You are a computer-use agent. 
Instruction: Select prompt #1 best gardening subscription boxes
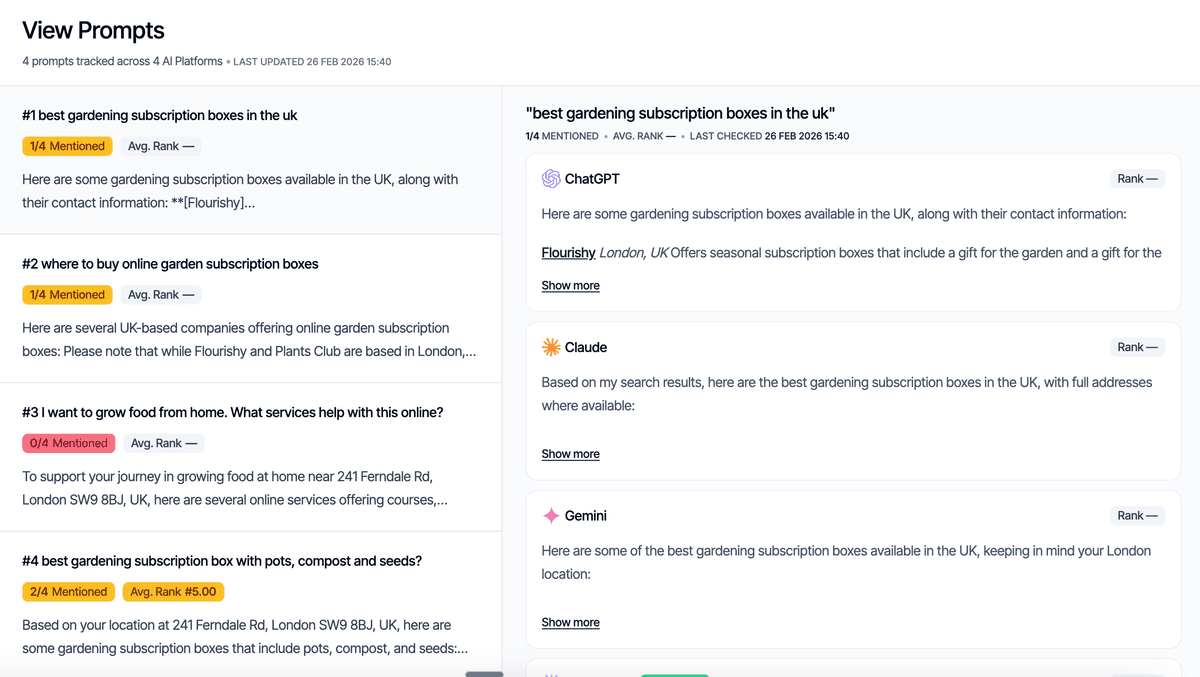coord(160,116)
